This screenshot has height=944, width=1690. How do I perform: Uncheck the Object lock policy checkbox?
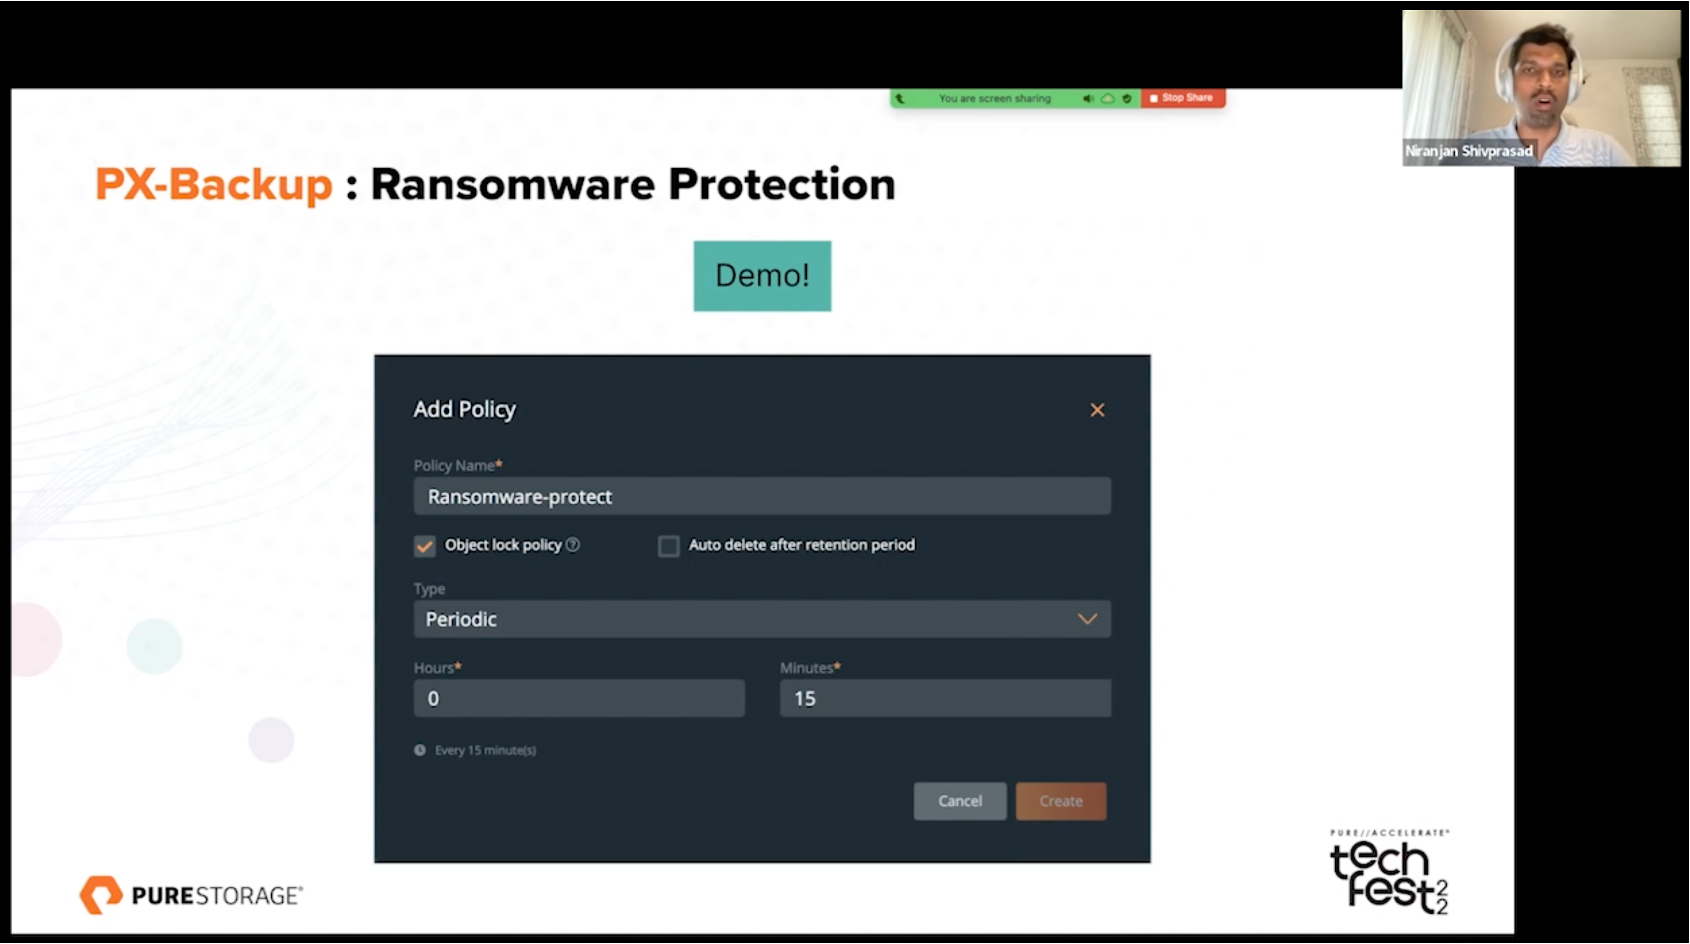tap(425, 546)
